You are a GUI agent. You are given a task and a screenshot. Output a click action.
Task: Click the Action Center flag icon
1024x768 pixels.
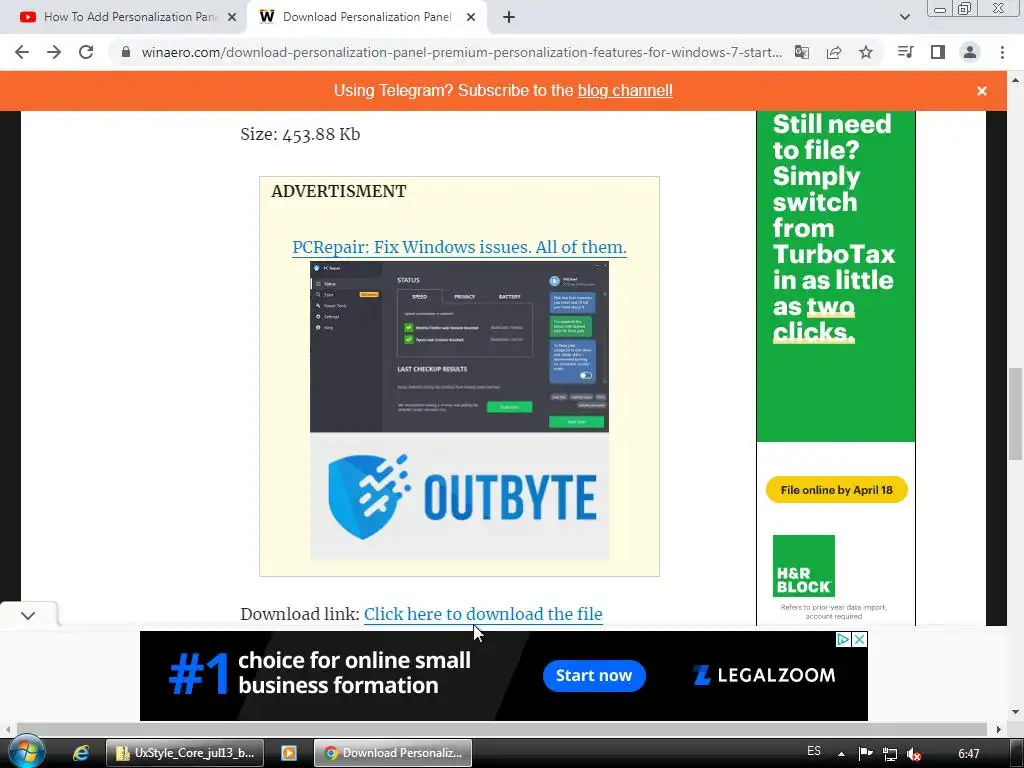coord(865,754)
